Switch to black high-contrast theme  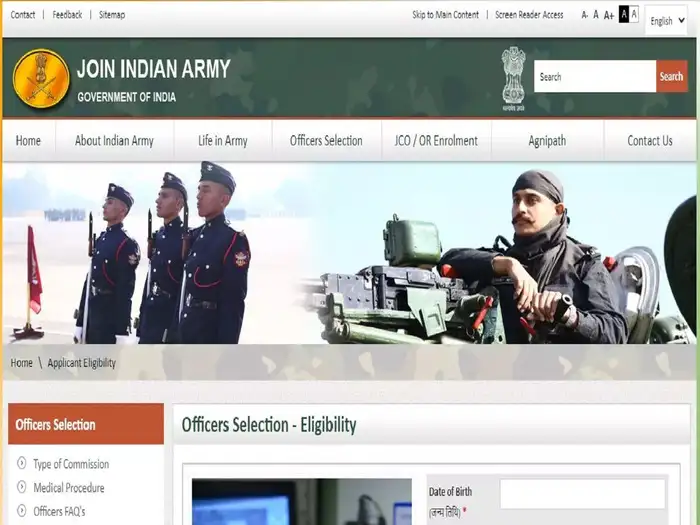tap(624, 14)
